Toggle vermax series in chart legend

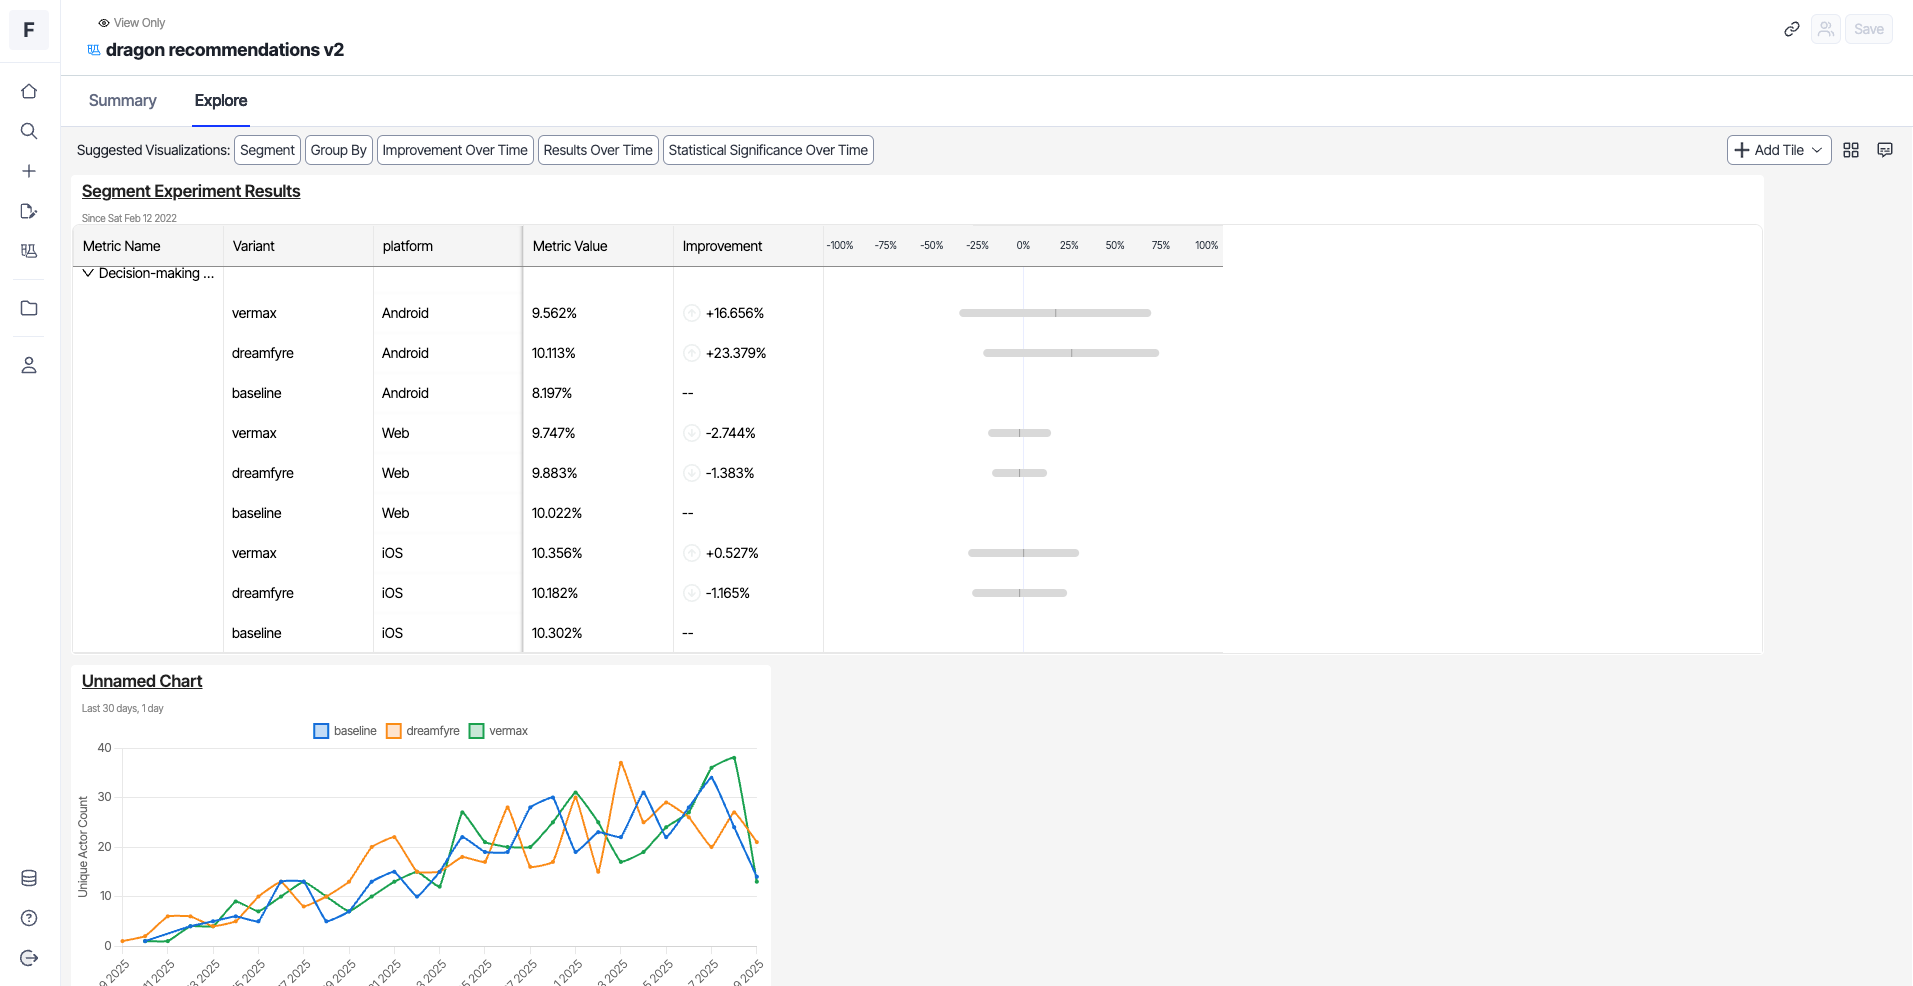[x=498, y=731]
